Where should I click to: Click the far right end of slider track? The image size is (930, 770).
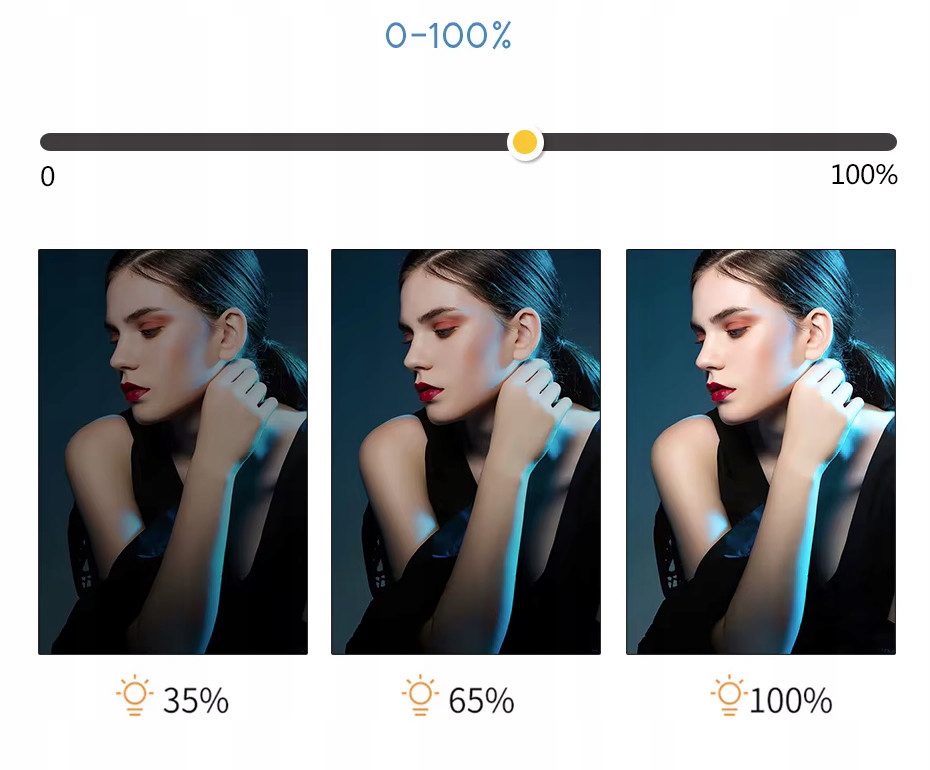click(888, 142)
